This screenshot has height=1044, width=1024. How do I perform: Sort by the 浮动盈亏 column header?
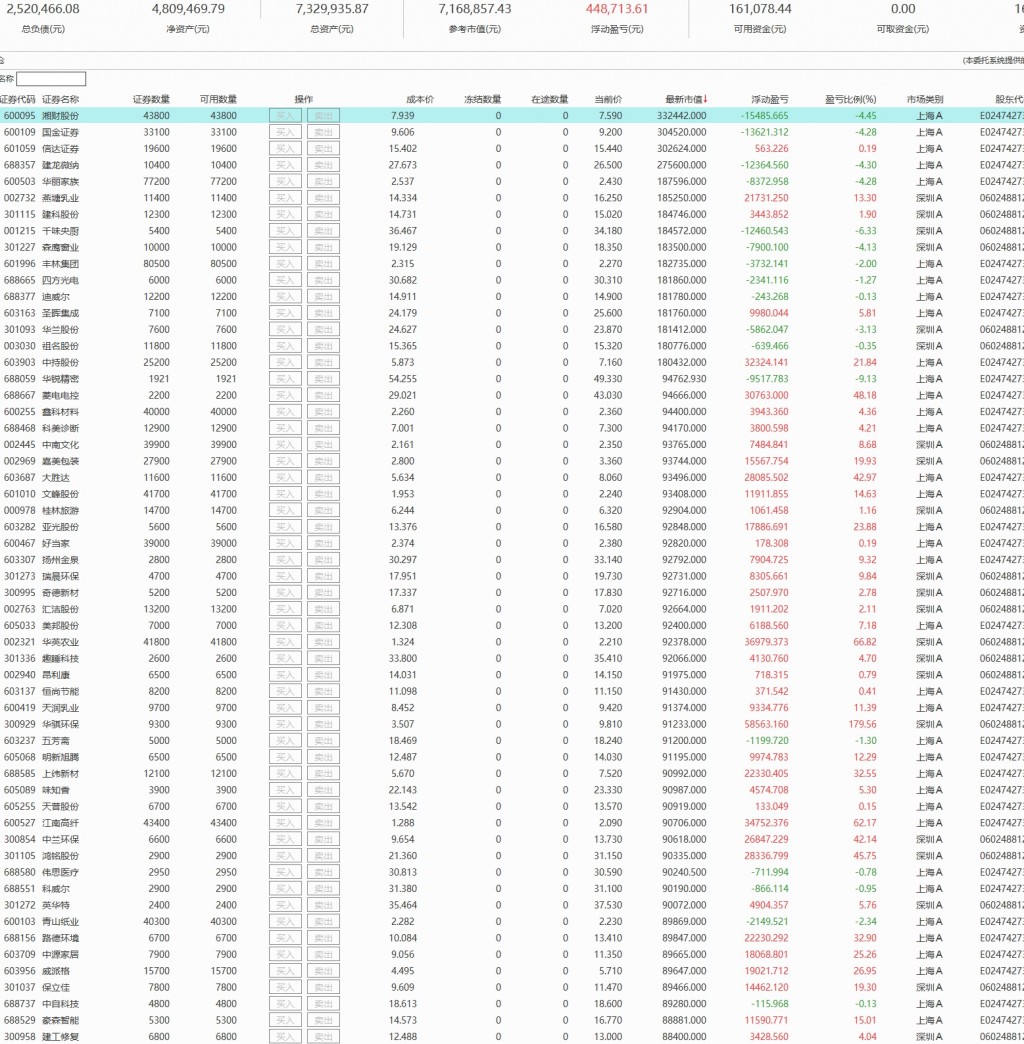click(770, 99)
